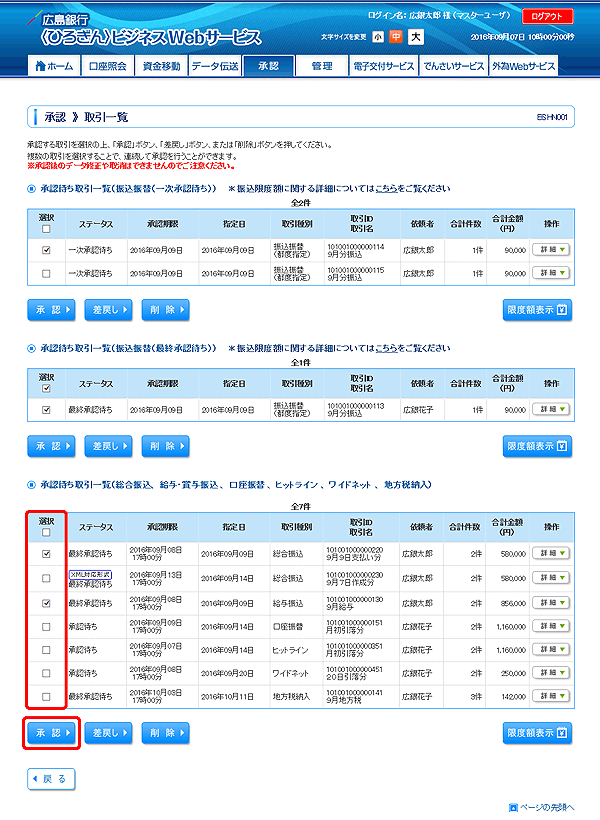Jump to ページの先頭へ link
This screenshot has width=600, height=820.
click(542, 808)
